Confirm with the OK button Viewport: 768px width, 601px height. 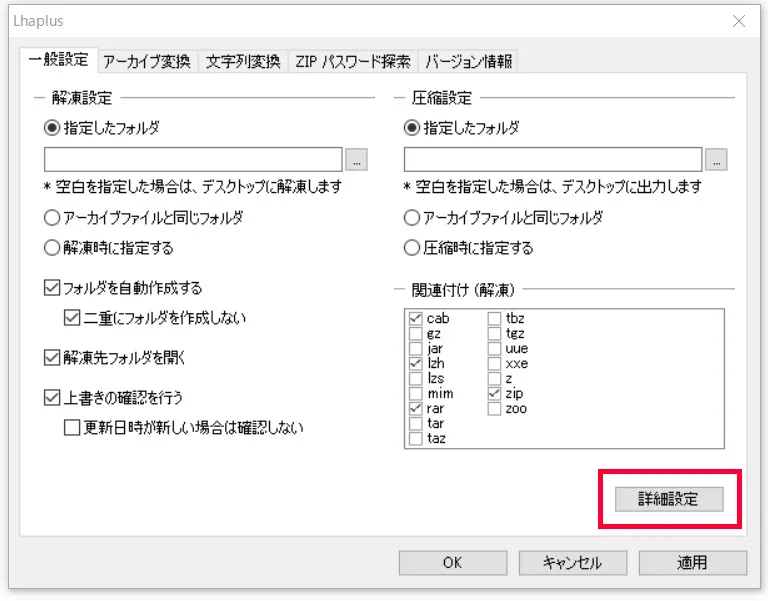[x=453, y=563]
